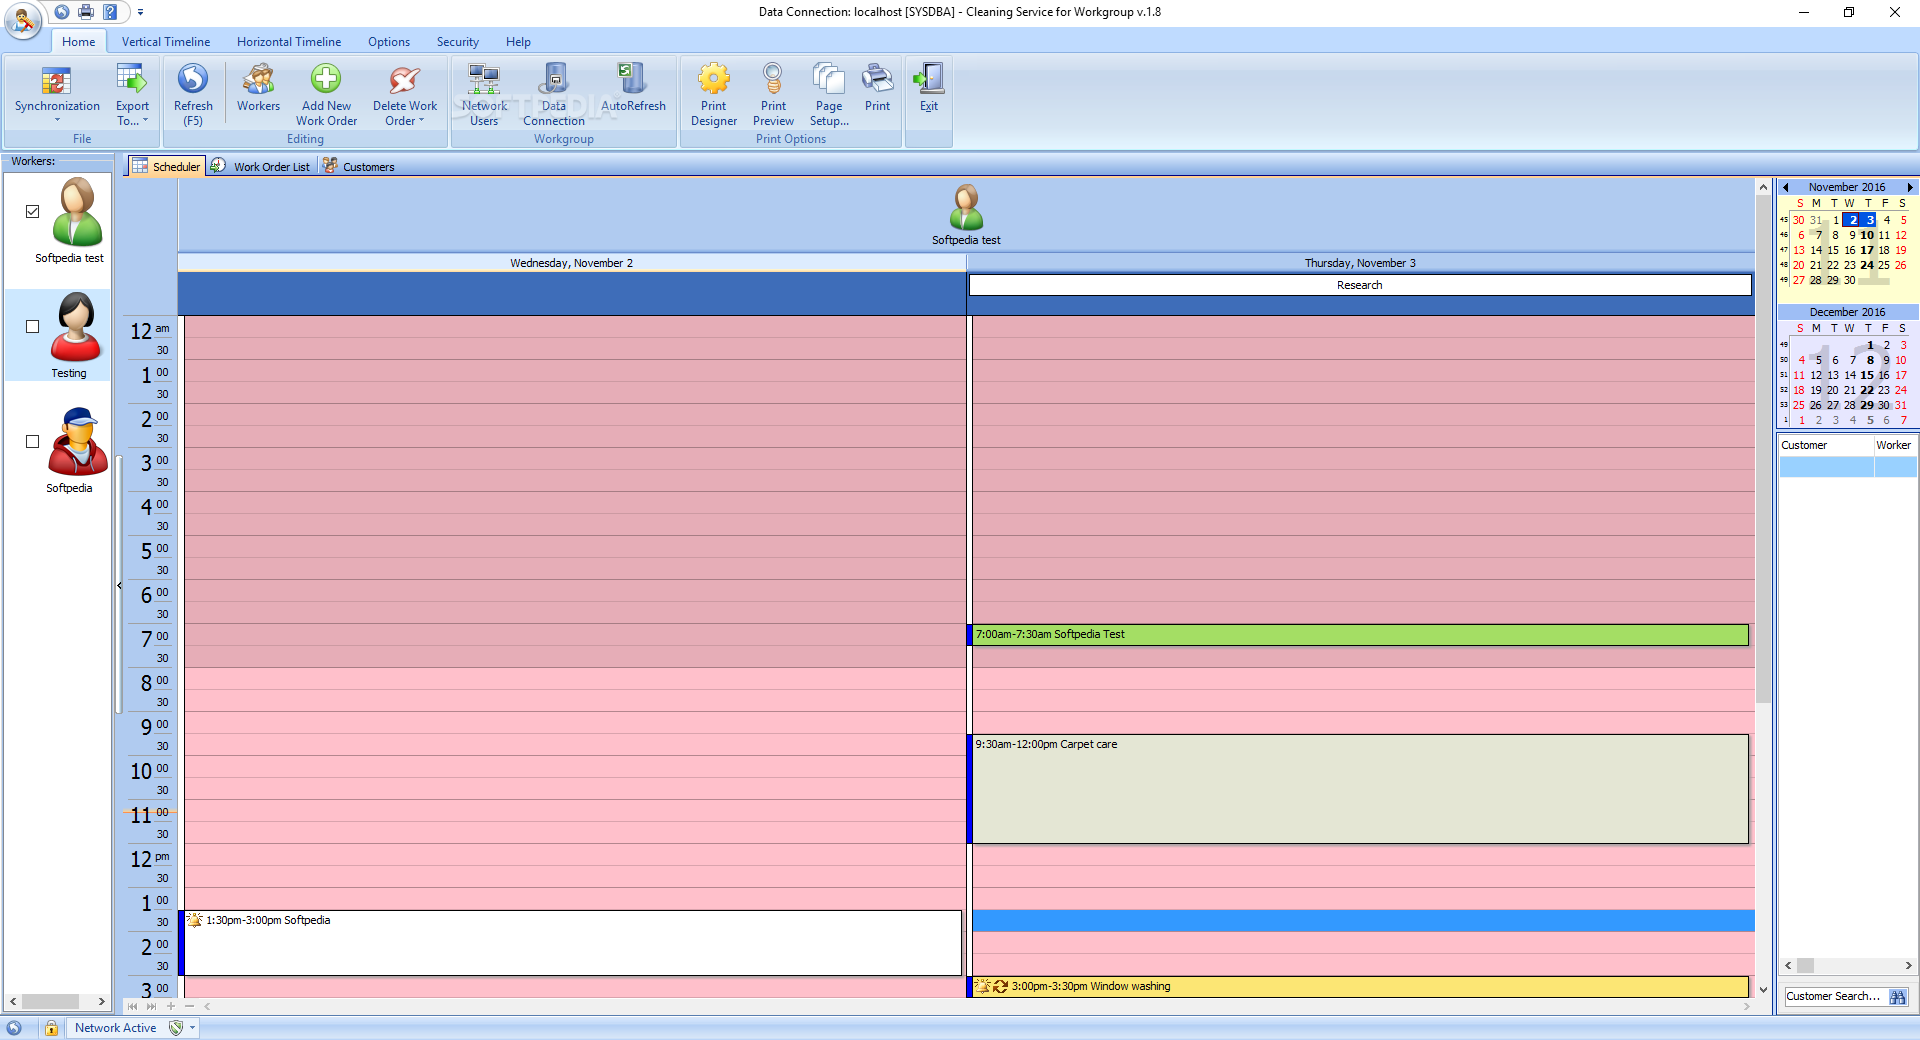The image size is (1920, 1040).
Task: Open the status bar shield dropdown arrow
Action: [192, 1028]
